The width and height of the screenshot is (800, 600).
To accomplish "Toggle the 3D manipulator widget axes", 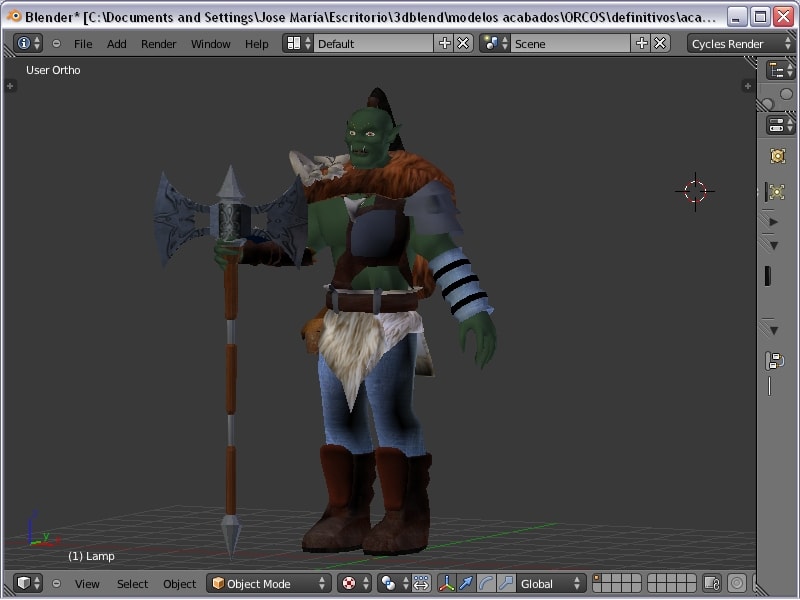I will point(446,583).
